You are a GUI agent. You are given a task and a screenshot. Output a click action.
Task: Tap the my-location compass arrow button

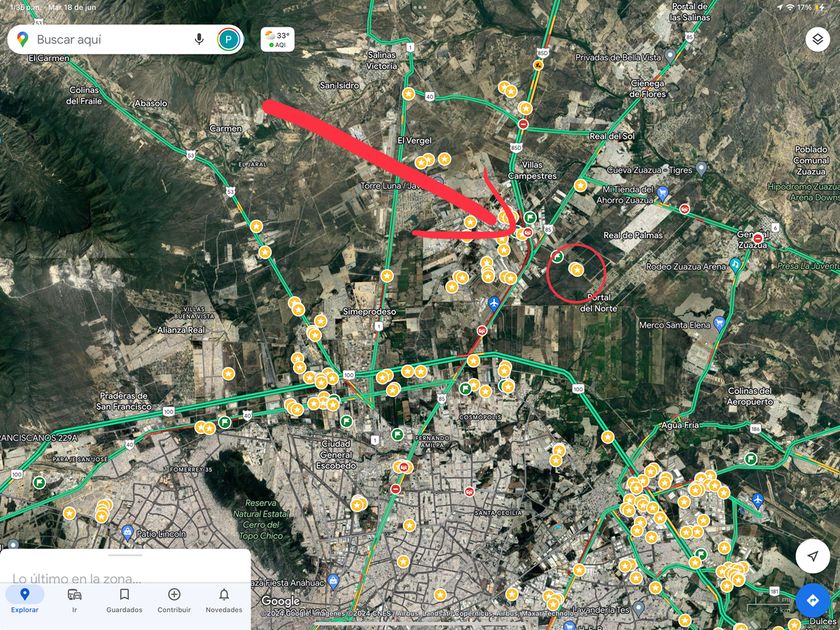click(813, 556)
